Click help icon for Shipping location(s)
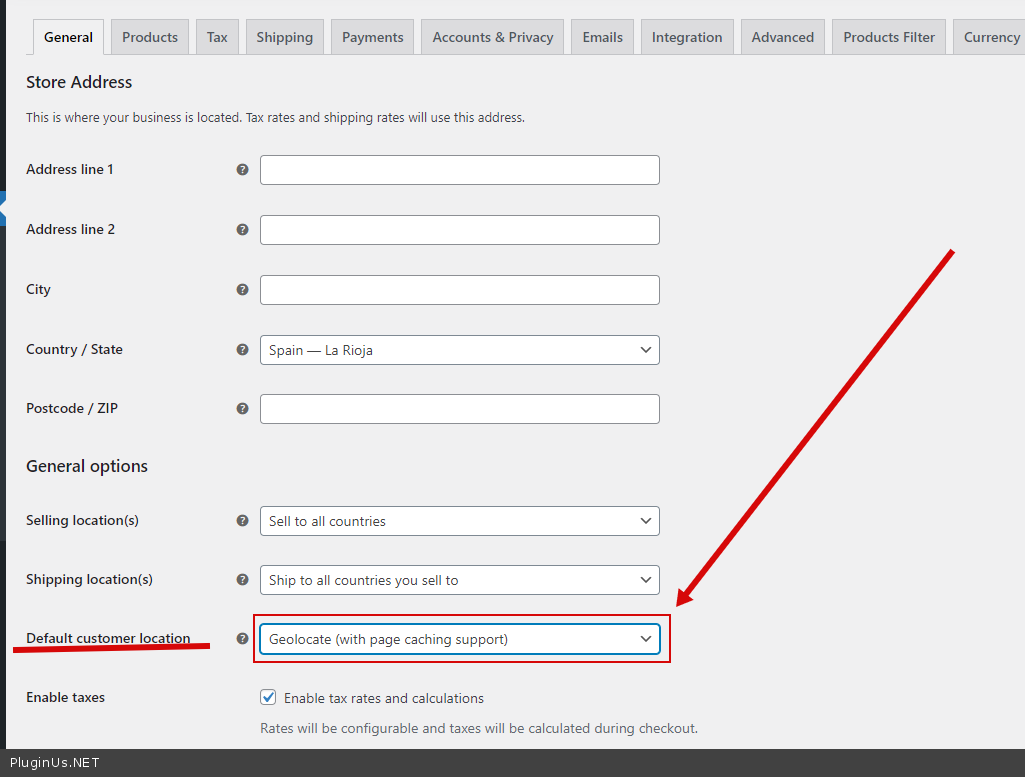1025x777 pixels. [x=242, y=580]
